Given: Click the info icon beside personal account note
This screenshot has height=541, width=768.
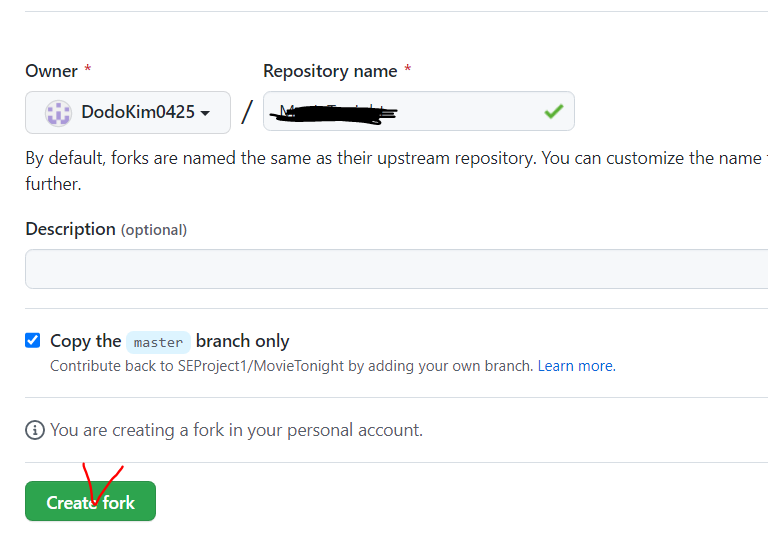Looking at the screenshot, I should coord(35,430).
